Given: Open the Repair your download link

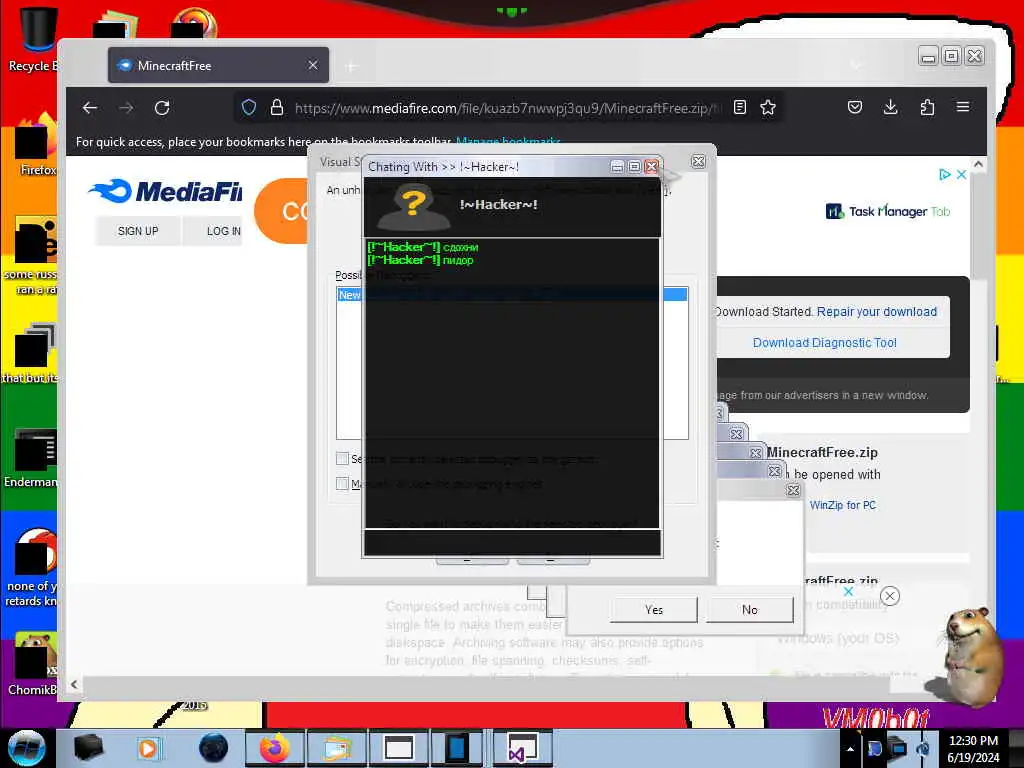Looking at the screenshot, I should (x=876, y=312).
